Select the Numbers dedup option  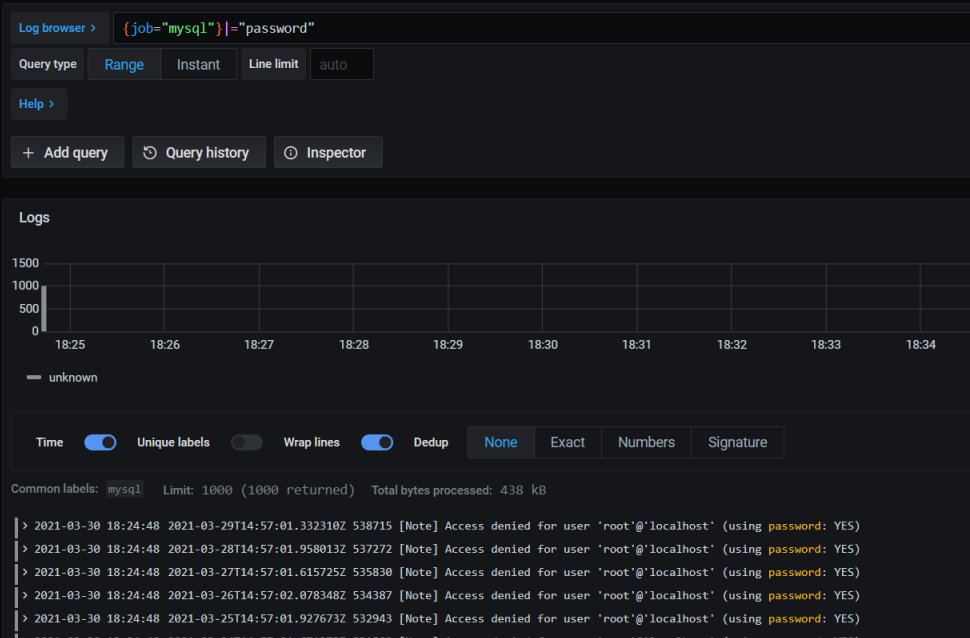646,442
